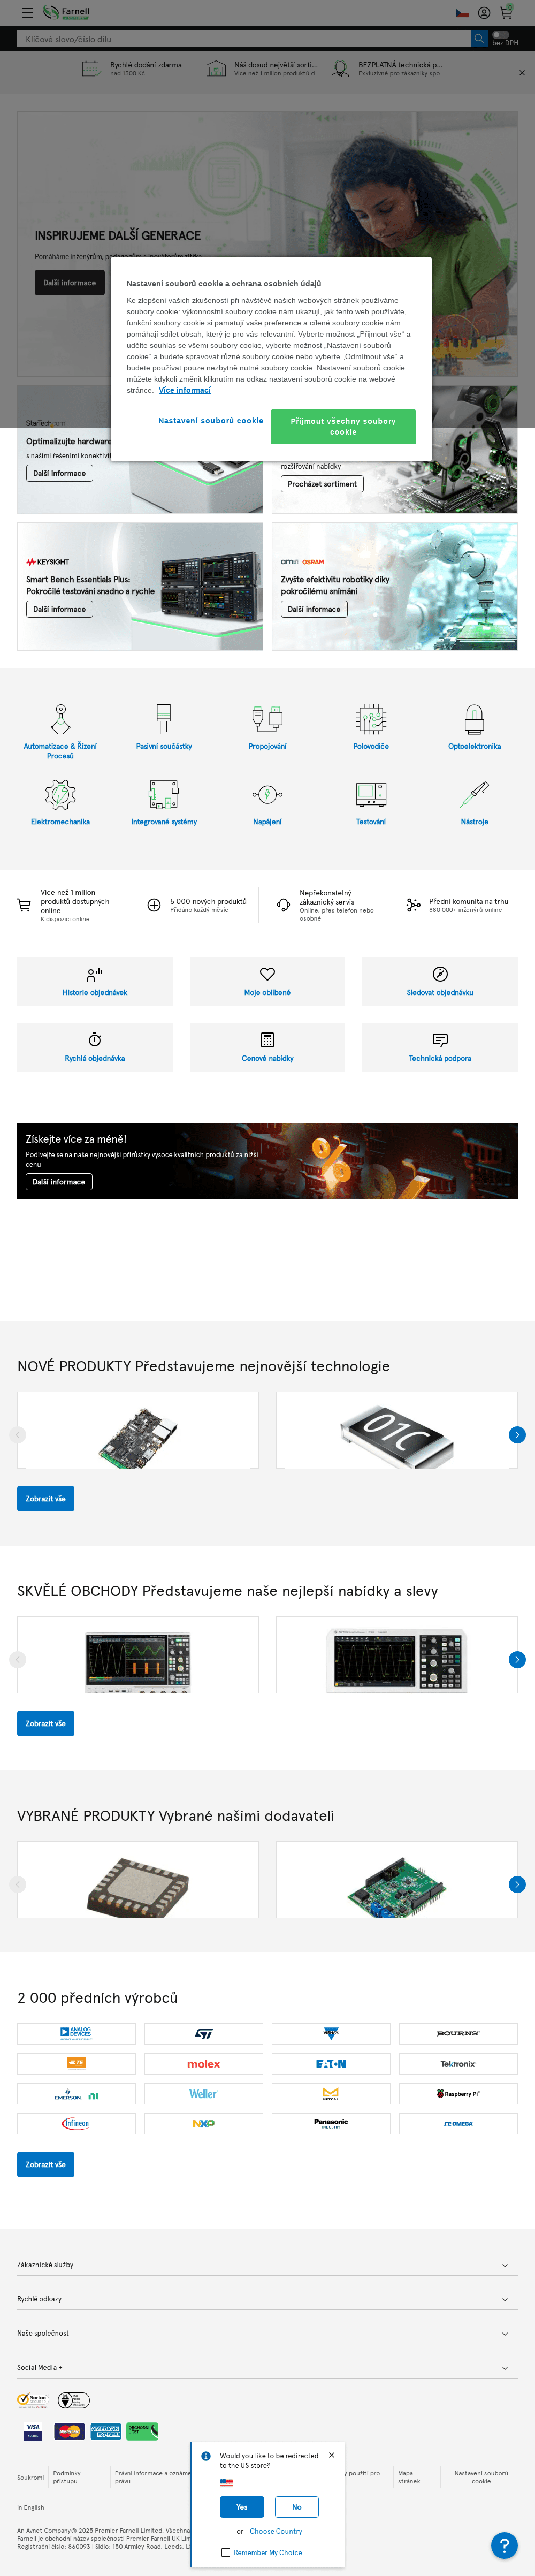Open the hamburger navigation menu

click(x=28, y=13)
